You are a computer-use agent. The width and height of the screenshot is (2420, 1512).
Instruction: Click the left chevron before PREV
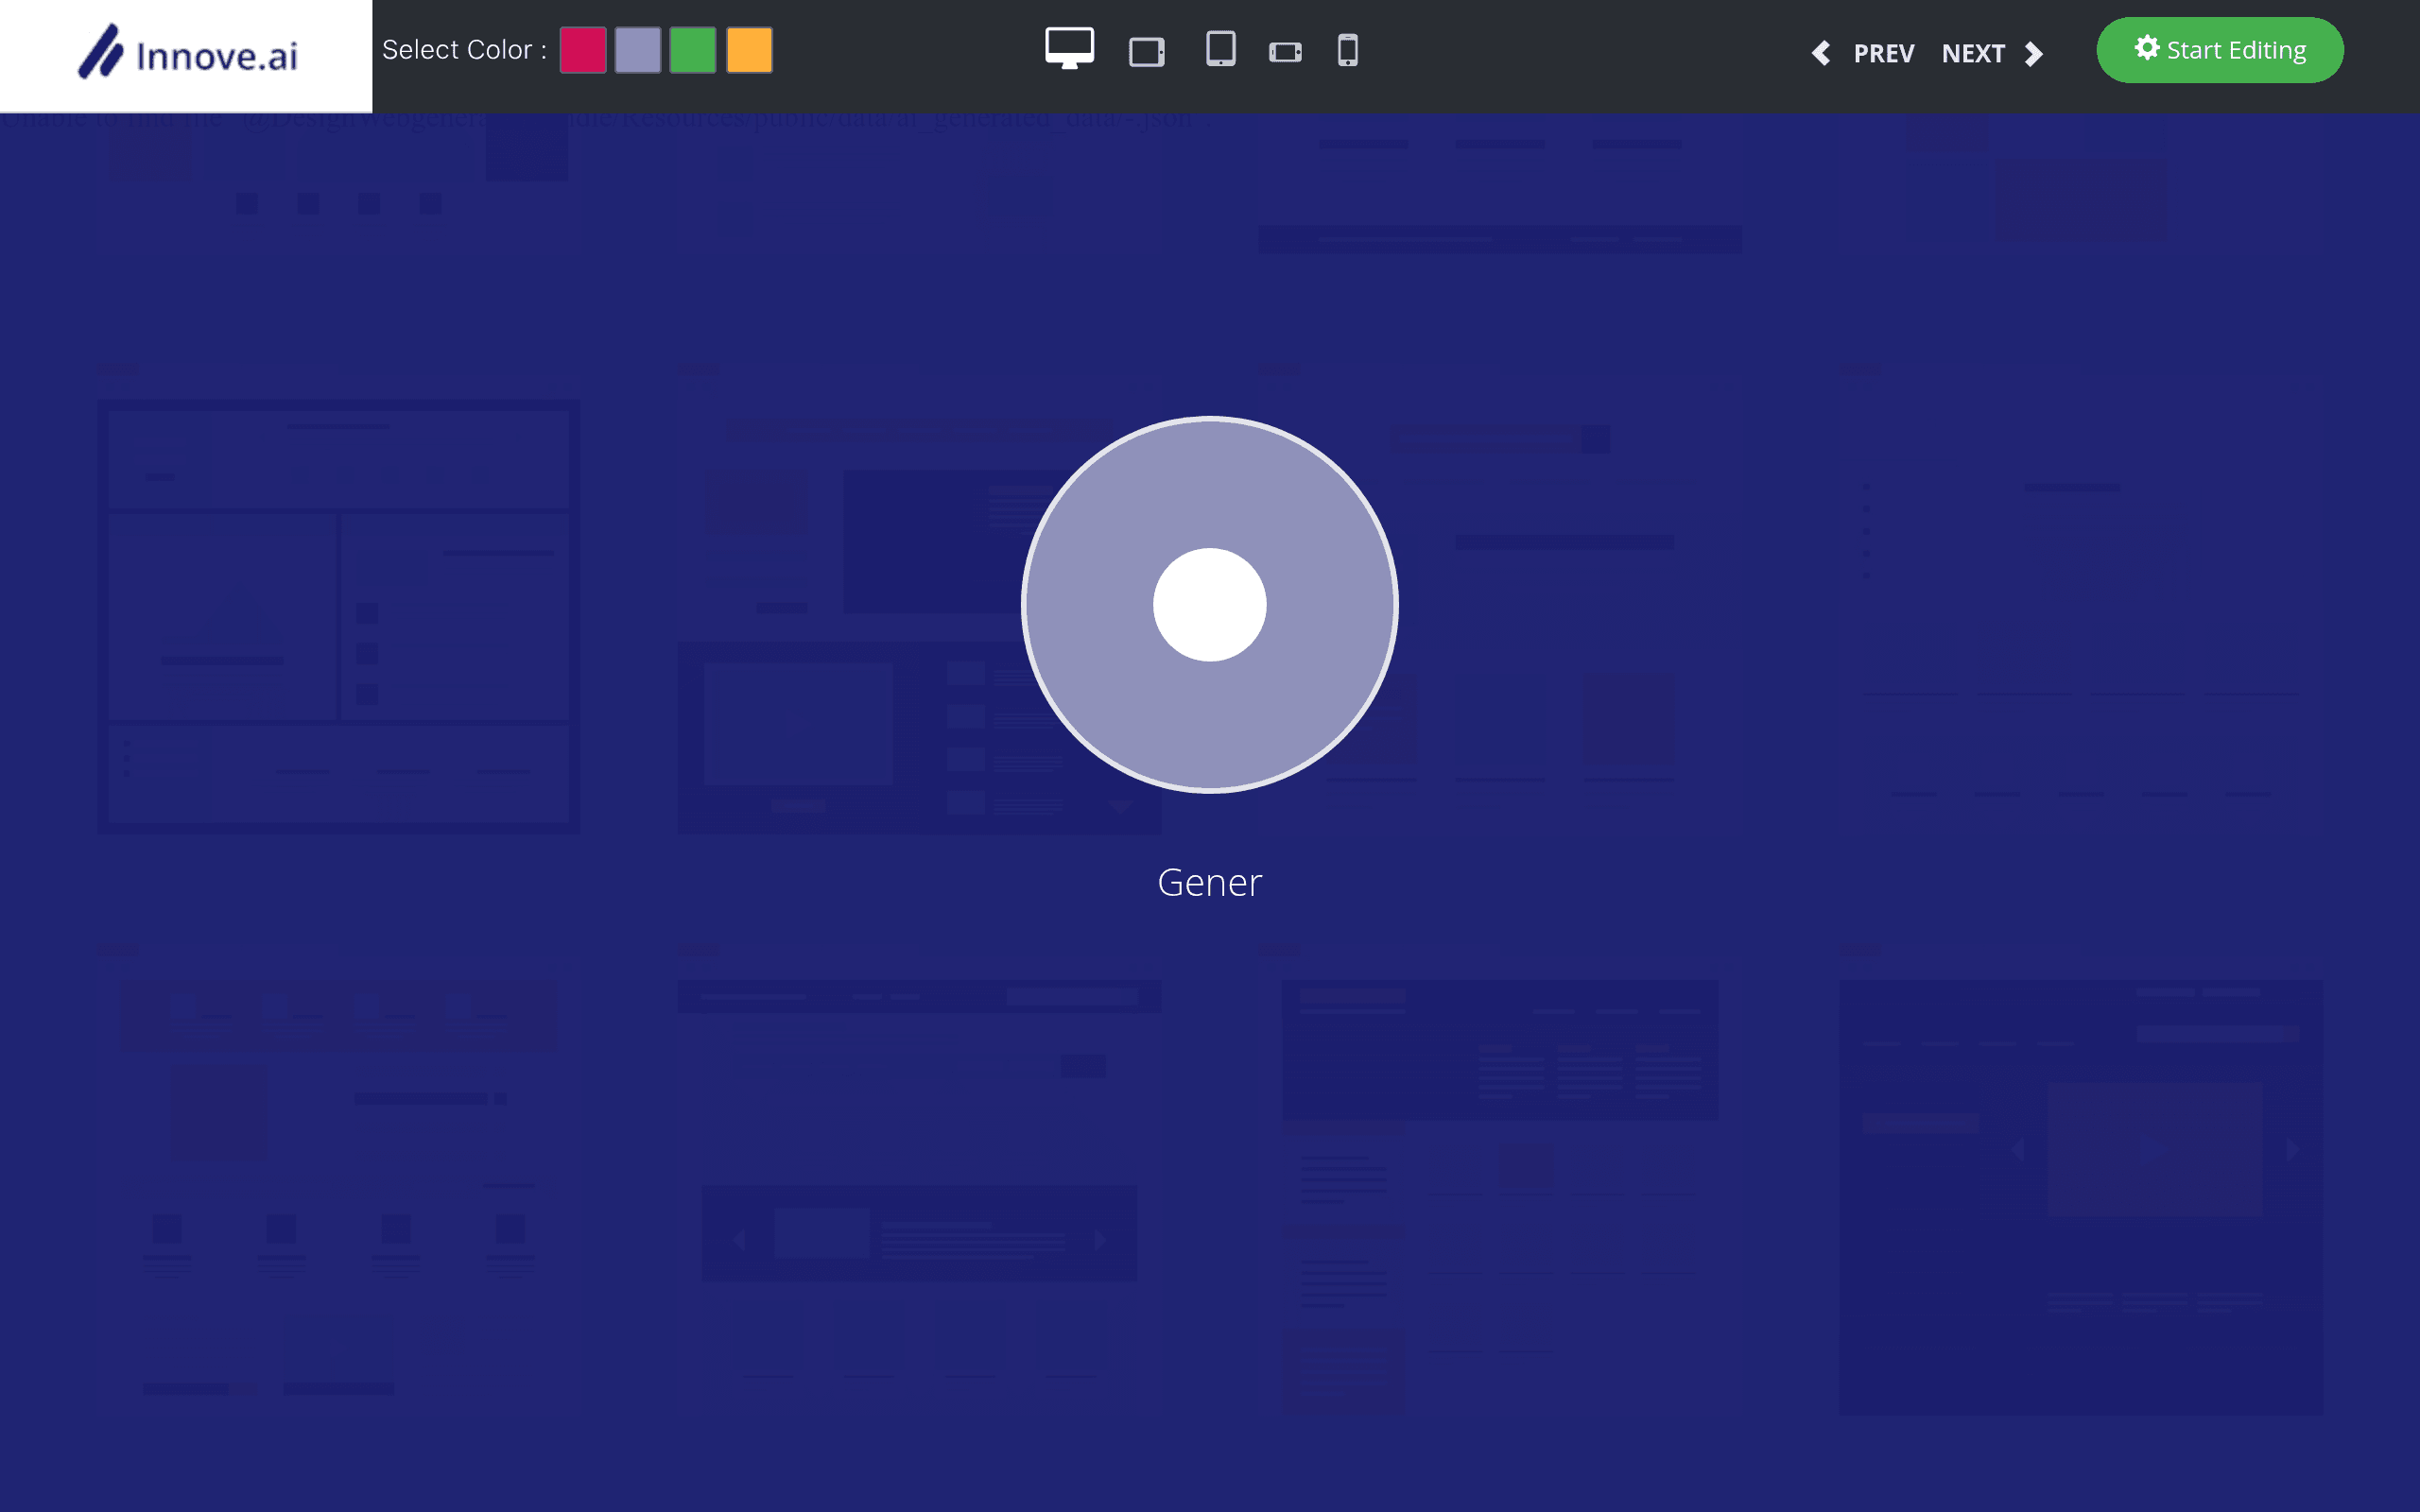click(x=1821, y=53)
